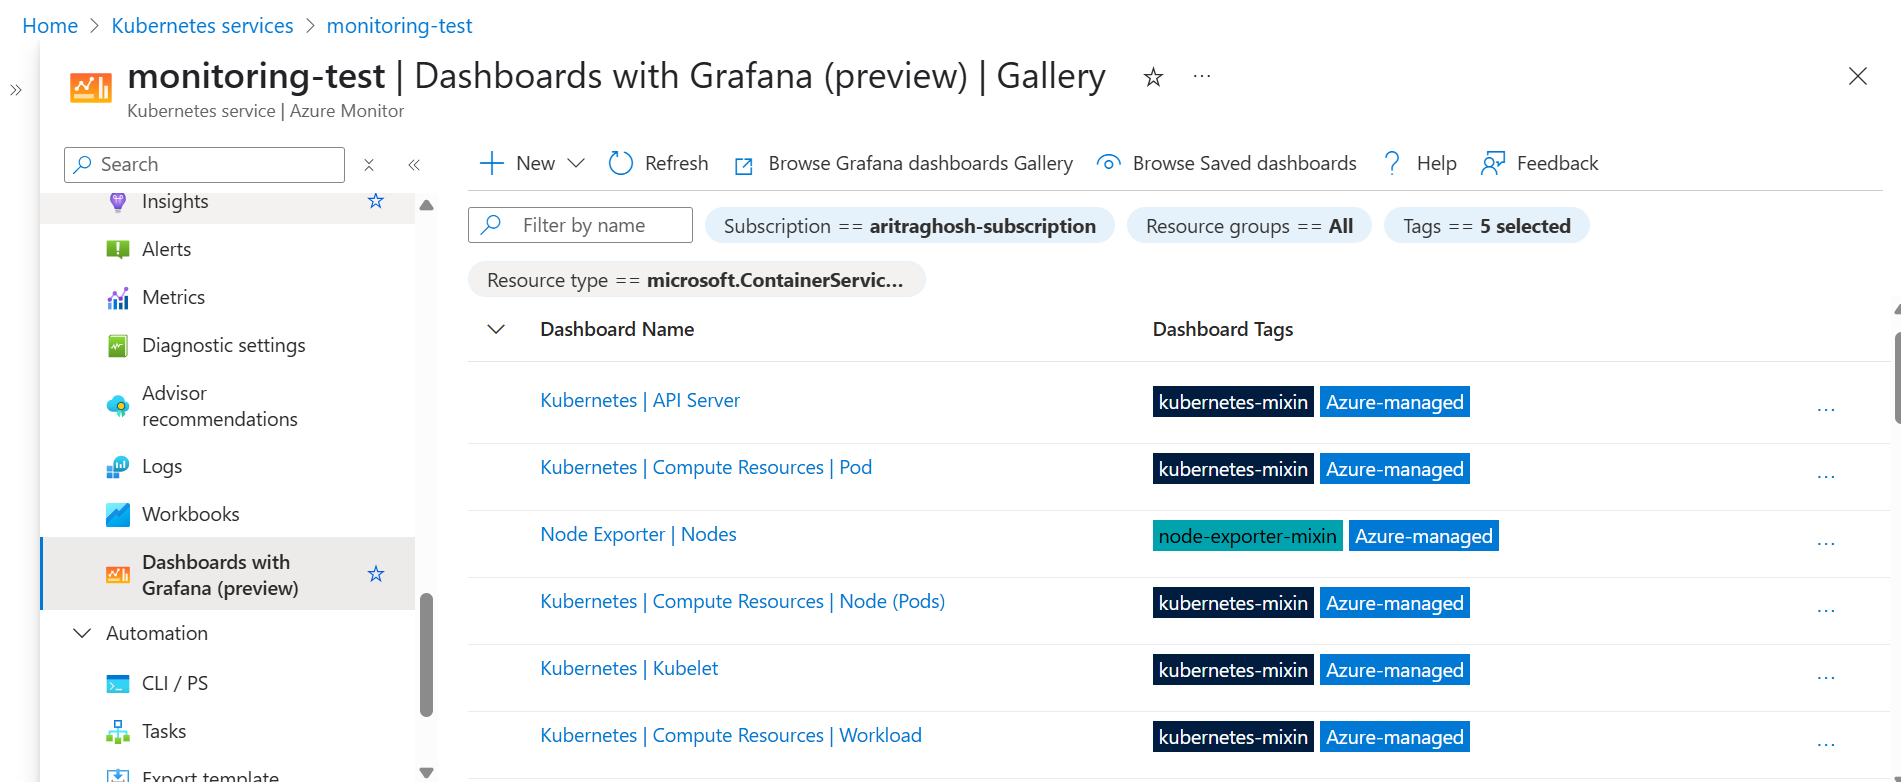Image resolution: width=1901 pixels, height=782 pixels.
Task: Open row options for Compute Resources Workload
Action: (1826, 745)
